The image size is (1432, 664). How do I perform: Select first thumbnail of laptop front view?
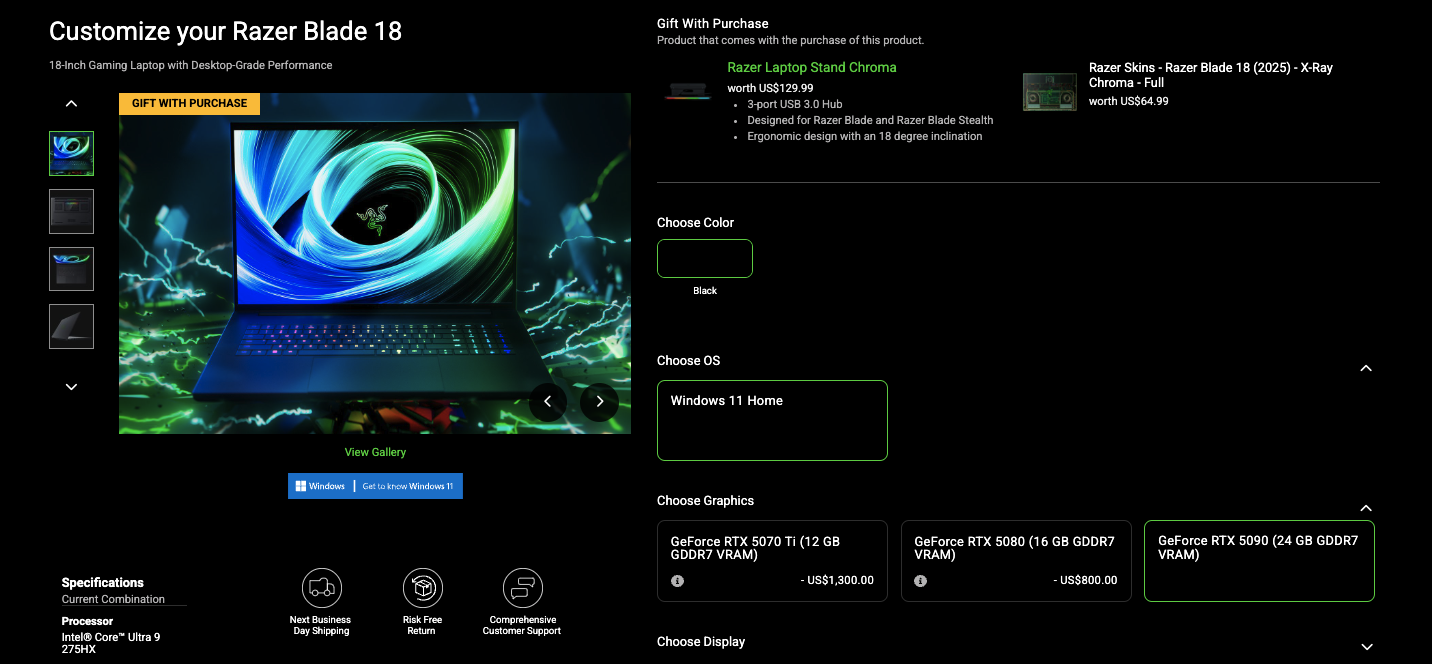click(71, 154)
